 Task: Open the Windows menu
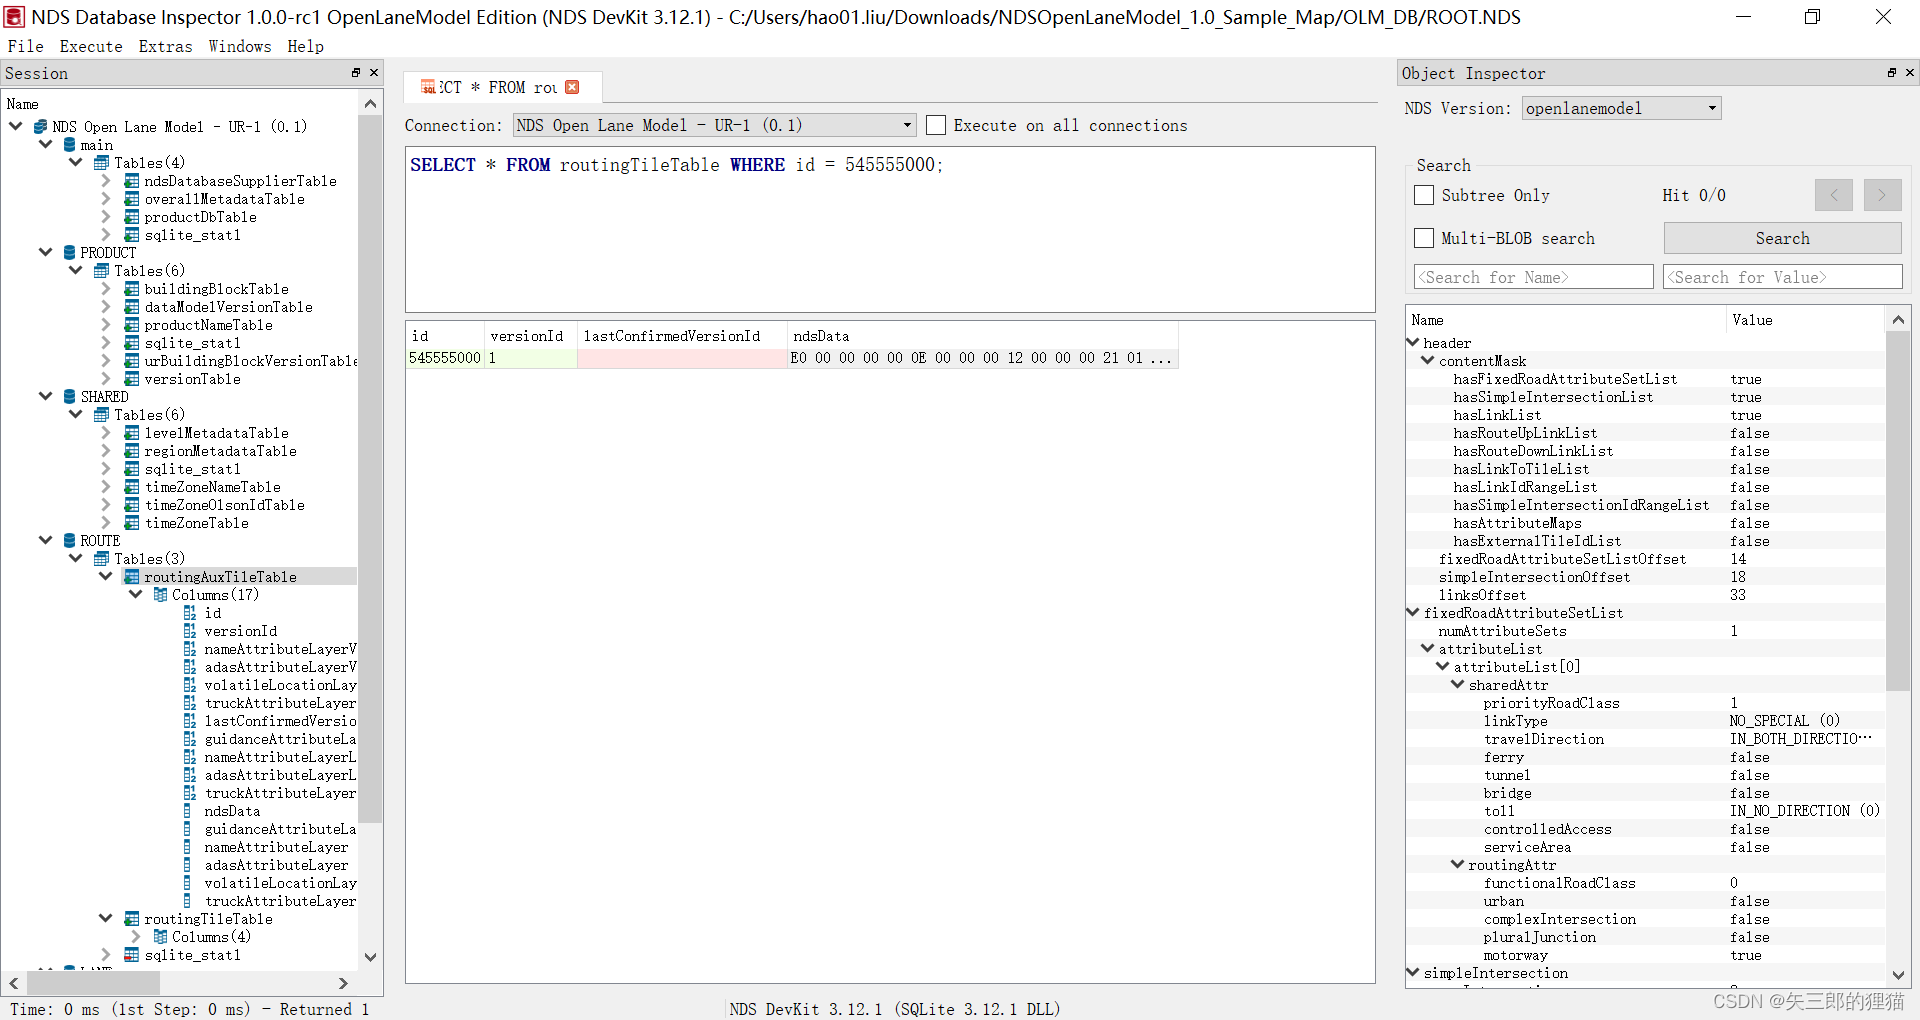[x=240, y=46]
